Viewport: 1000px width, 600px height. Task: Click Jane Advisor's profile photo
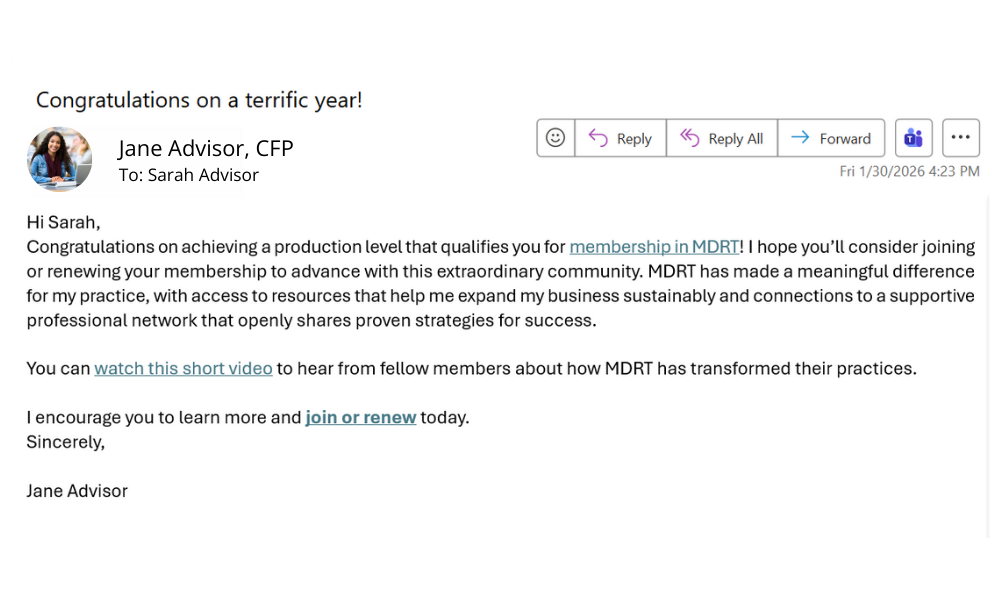(x=60, y=159)
